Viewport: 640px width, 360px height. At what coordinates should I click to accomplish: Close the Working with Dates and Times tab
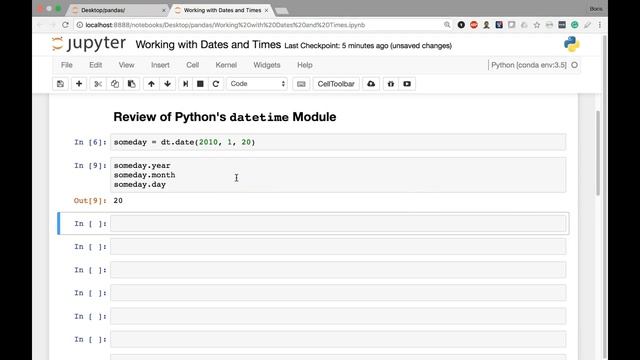point(267,10)
